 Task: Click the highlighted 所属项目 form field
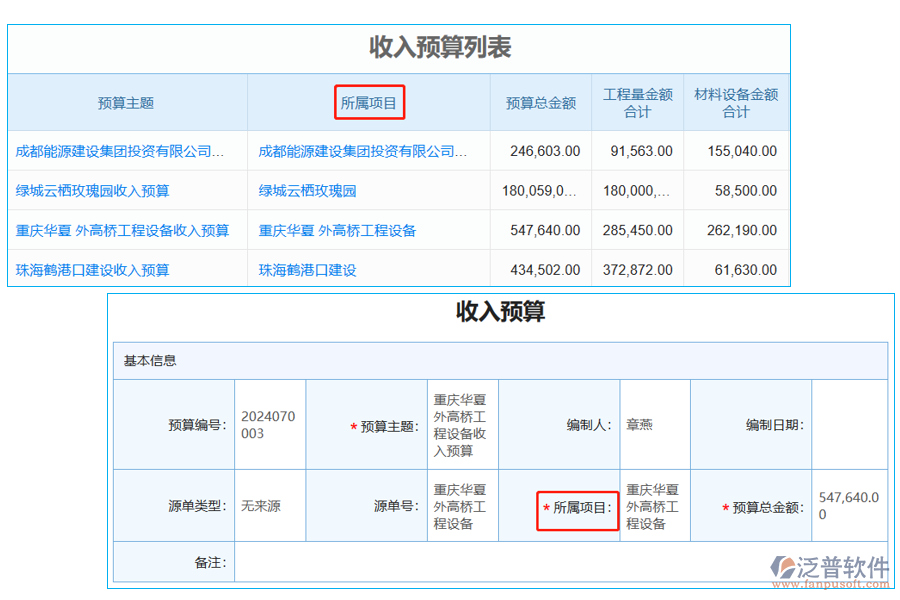click(577, 506)
